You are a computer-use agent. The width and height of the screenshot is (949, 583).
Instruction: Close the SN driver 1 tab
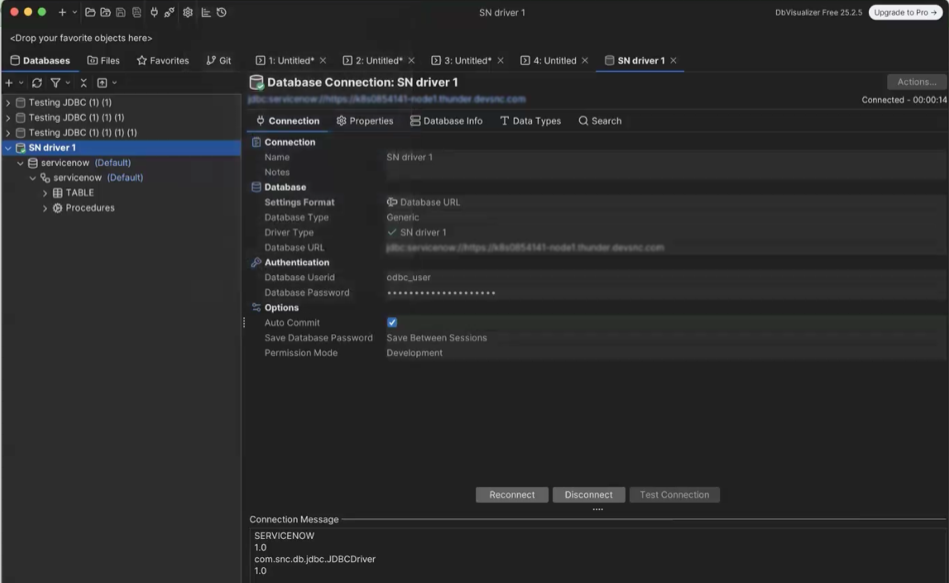click(x=674, y=61)
